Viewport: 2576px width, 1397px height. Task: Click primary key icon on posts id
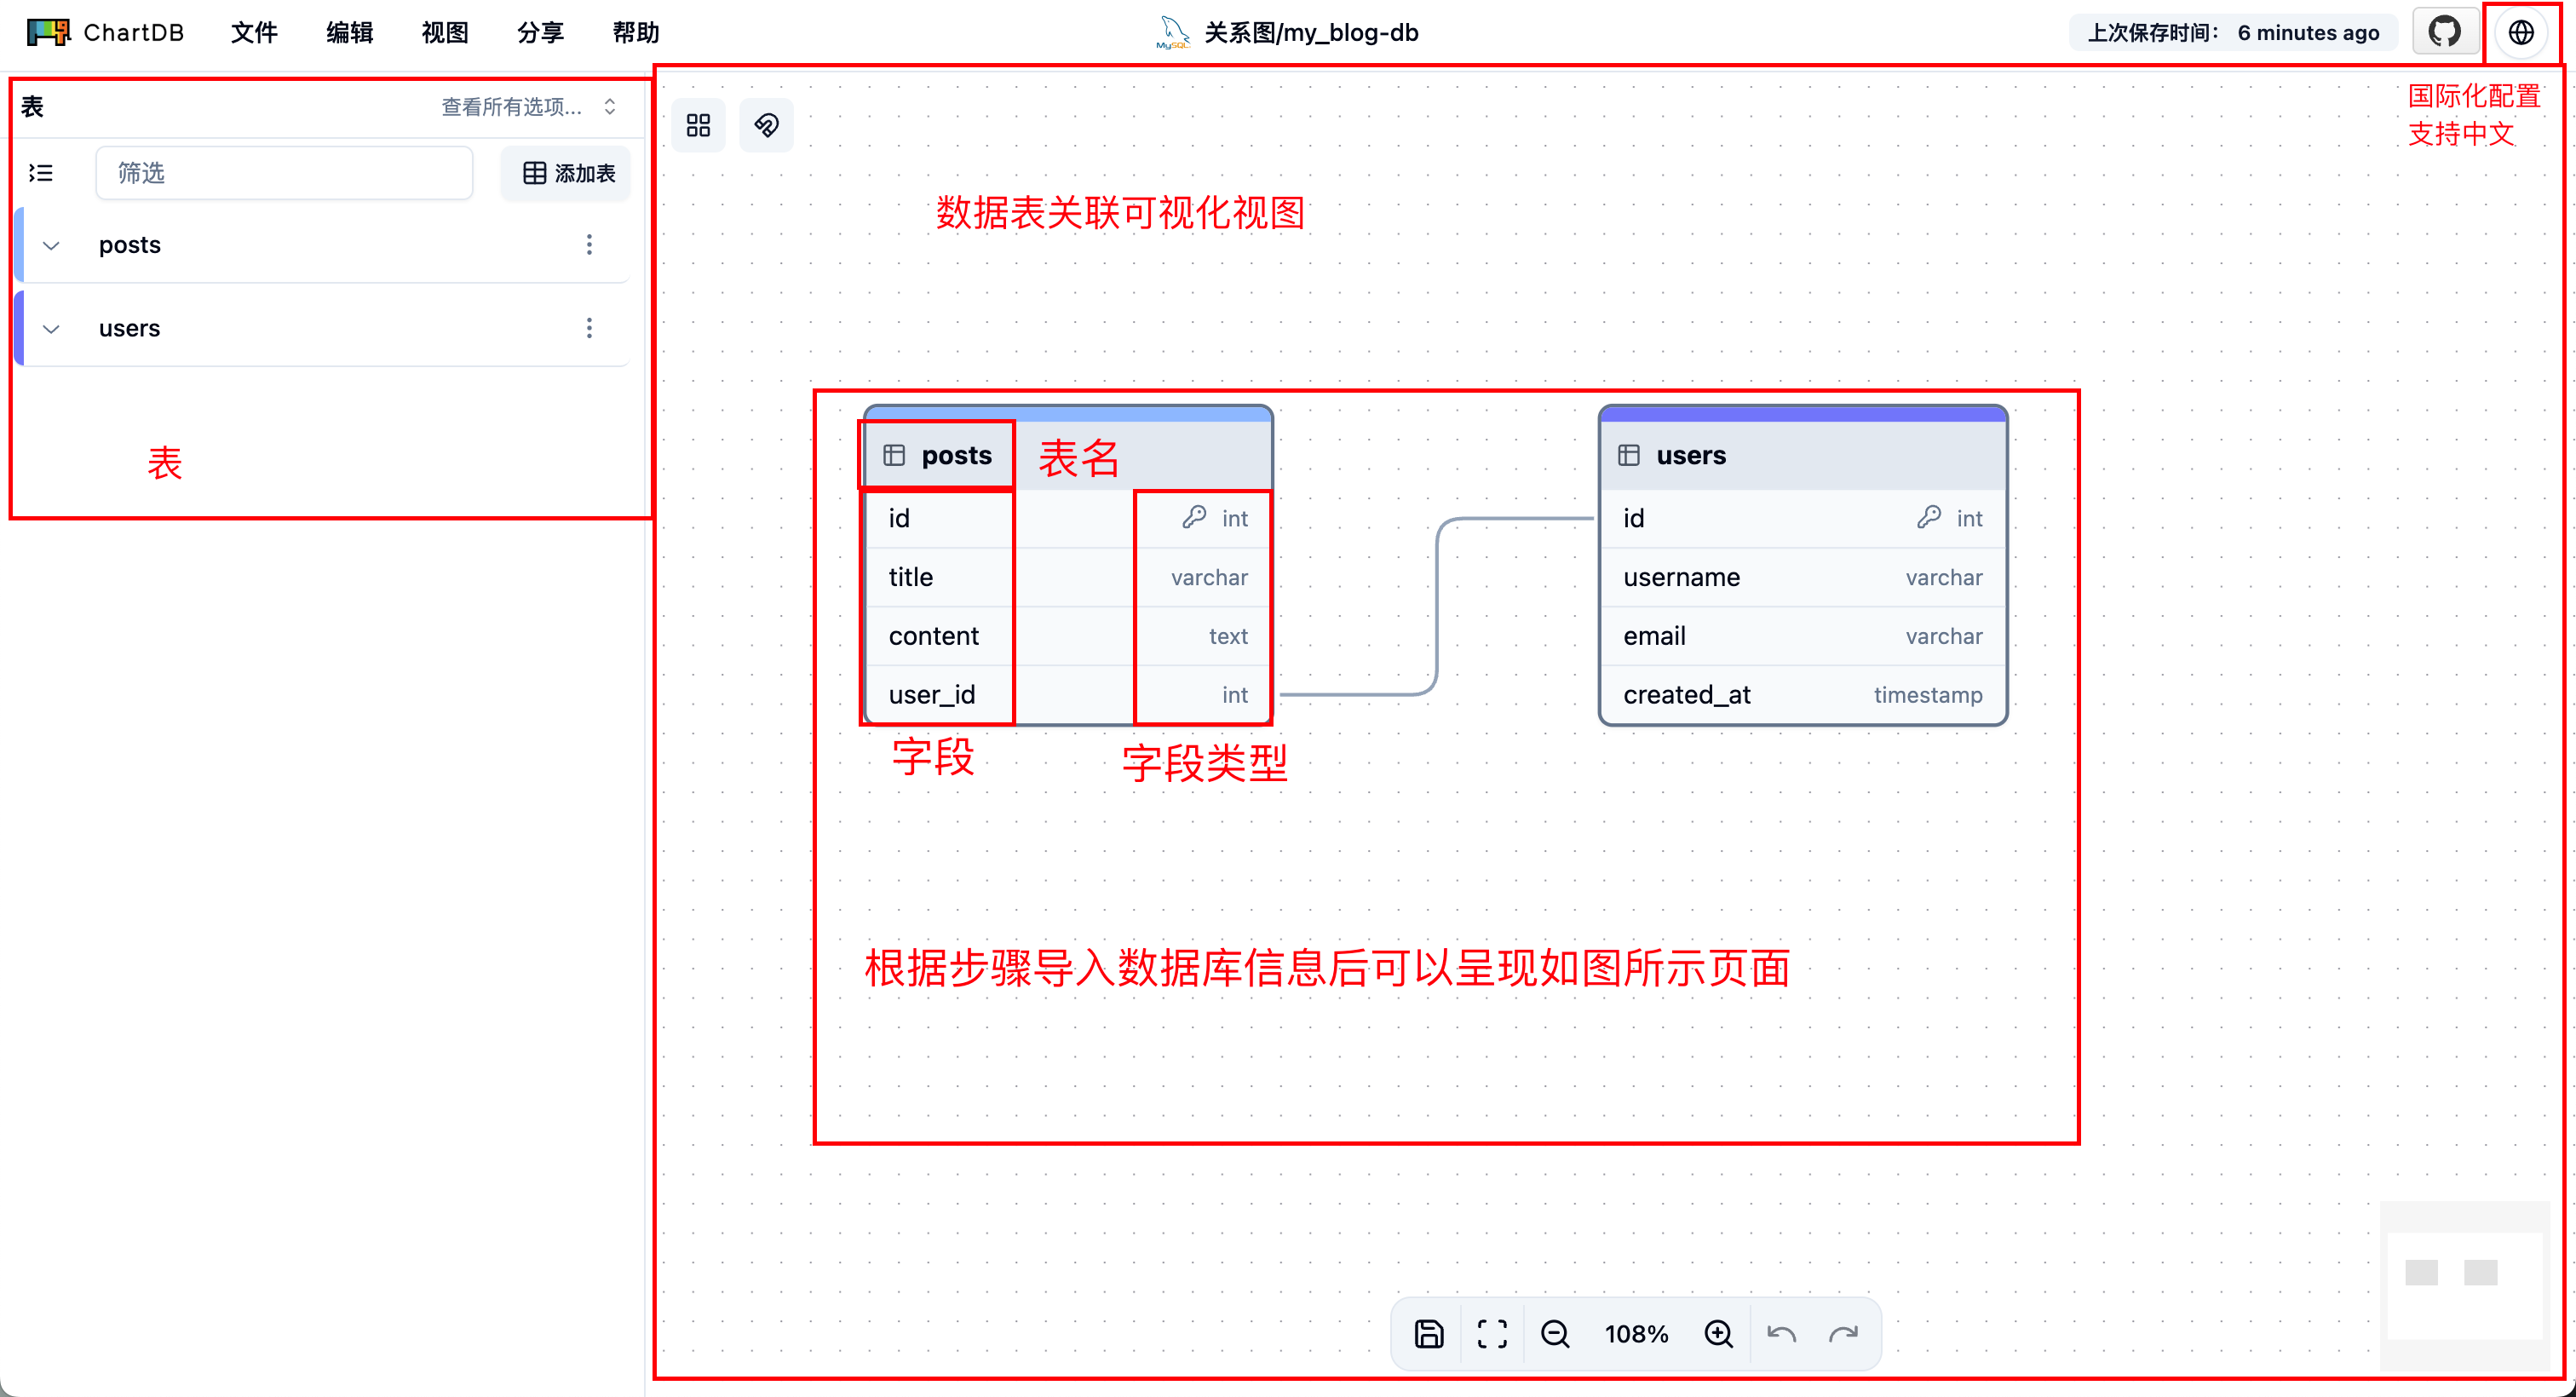click(x=1194, y=517)
